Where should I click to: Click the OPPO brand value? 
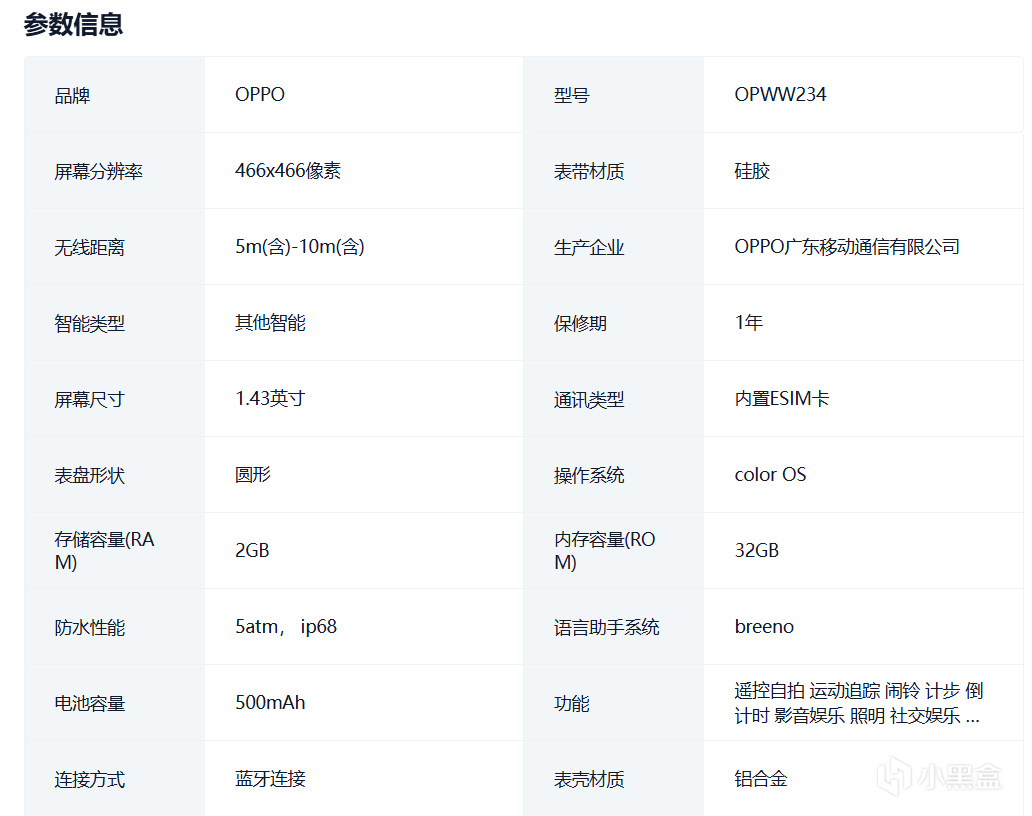pyautogui.click(x=260, y=95)
